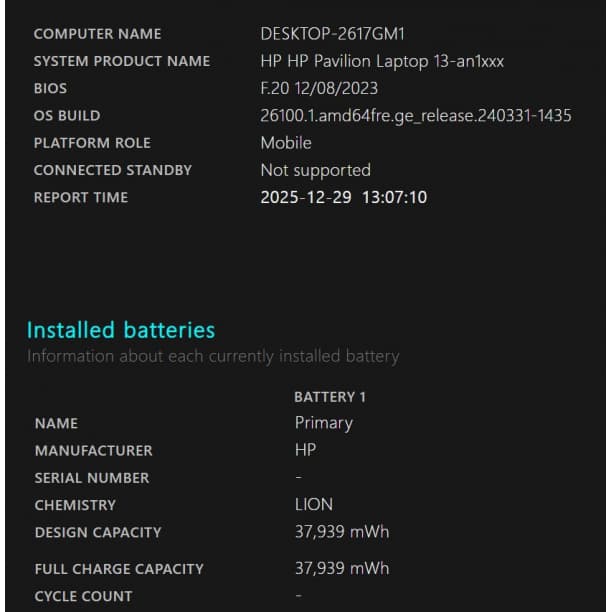The height and width of the screenshot is (612, 612).
Task: Click the BATTERY 1 column header
Action: pos(330,397)
